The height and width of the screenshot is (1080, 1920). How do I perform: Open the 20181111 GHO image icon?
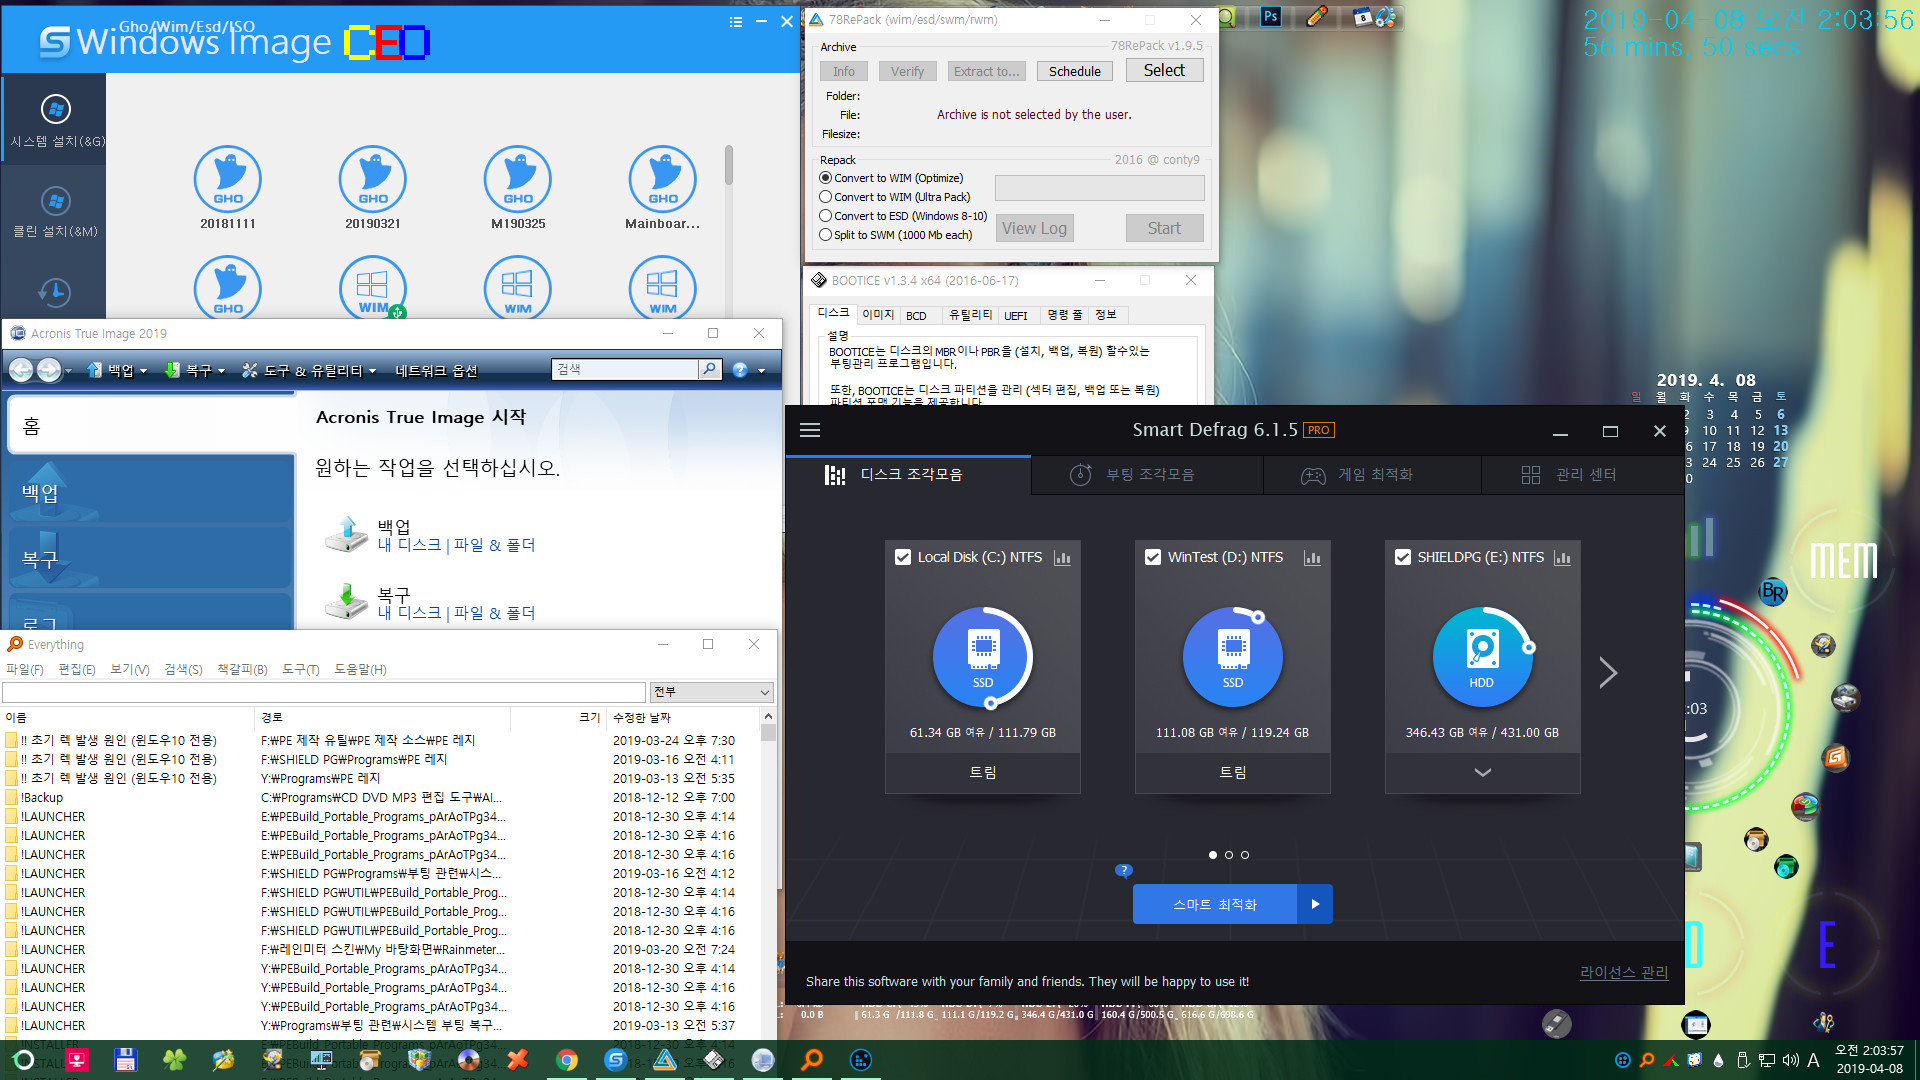click(x=228, y=180)
